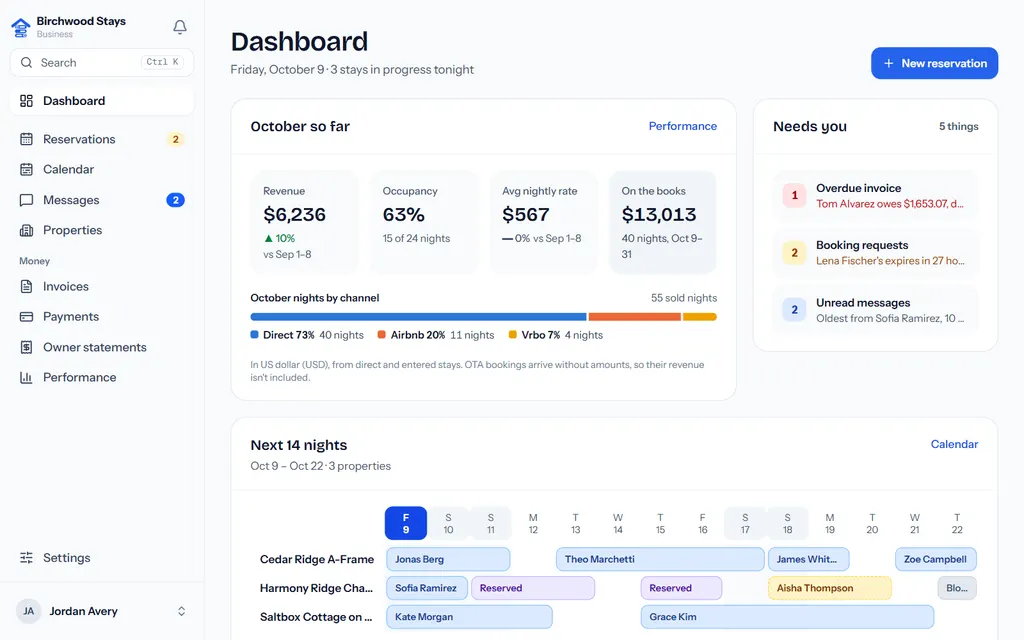Image resolution: width=1024 pixels, height=640 pixels.
Task: Open the Unread messages item
Action: pyautogui.click(x=875, y=310)
